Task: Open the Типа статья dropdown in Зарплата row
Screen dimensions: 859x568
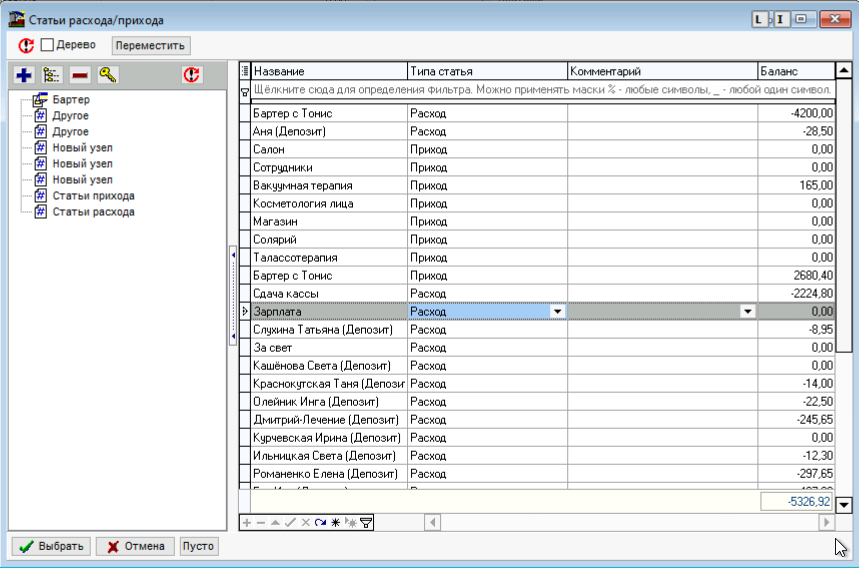Action: click(557, 312)
